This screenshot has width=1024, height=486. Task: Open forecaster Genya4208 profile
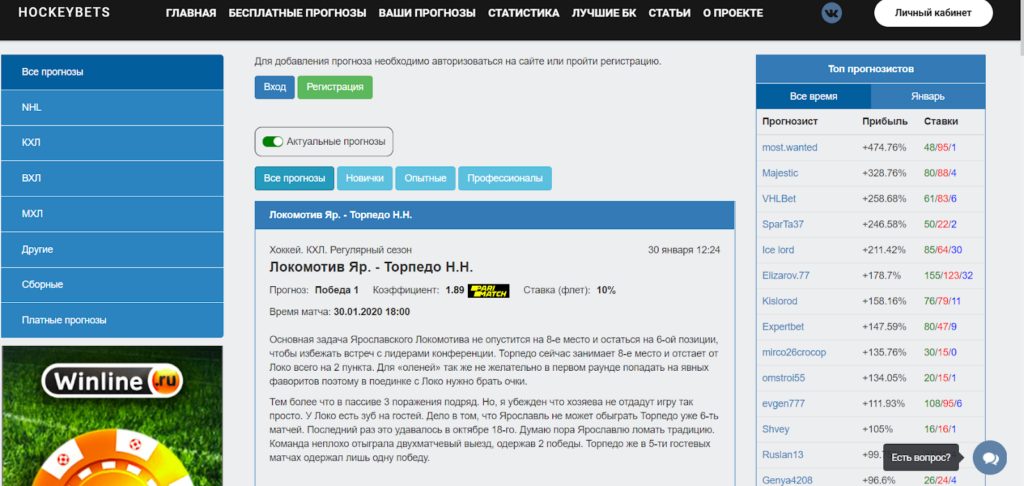[787, 480]
